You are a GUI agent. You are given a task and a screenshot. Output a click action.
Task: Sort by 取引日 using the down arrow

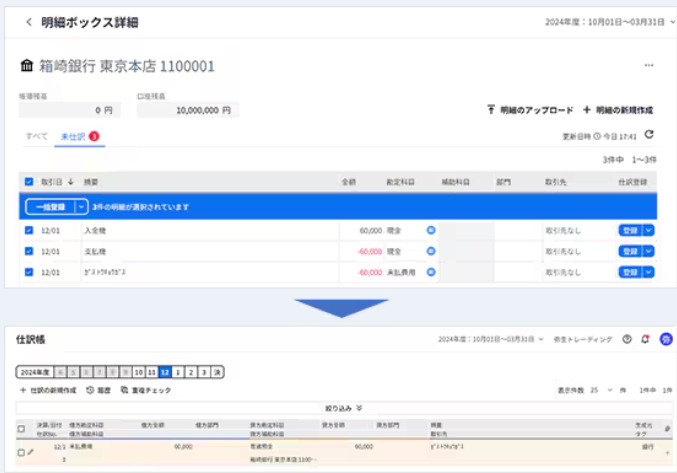point(71,182)
